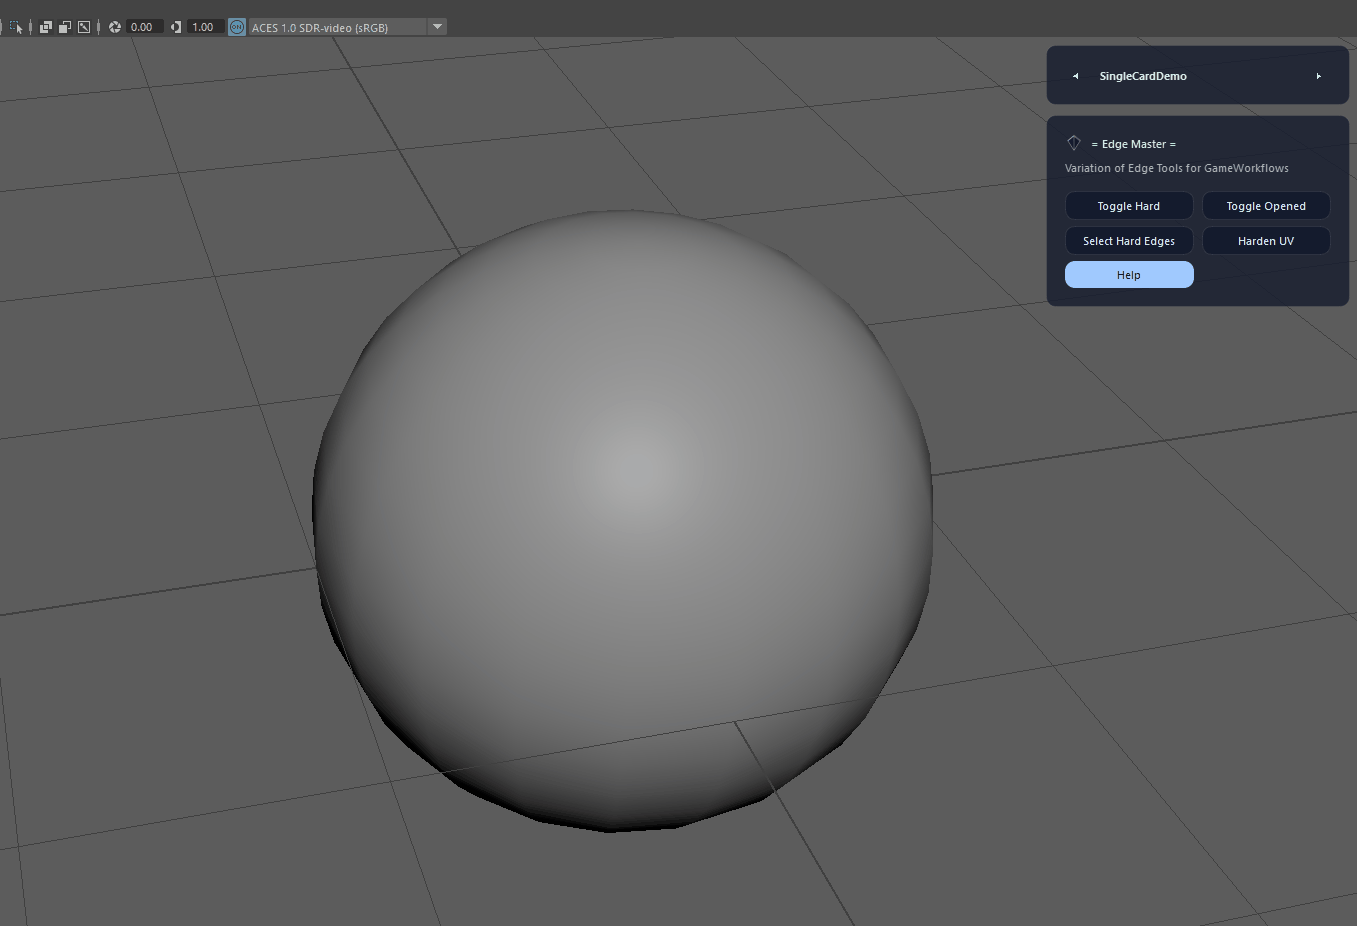
Task: Click the ACES 1.0 SDR-video (sRGB) label
Action: click(x=320, y=28)
